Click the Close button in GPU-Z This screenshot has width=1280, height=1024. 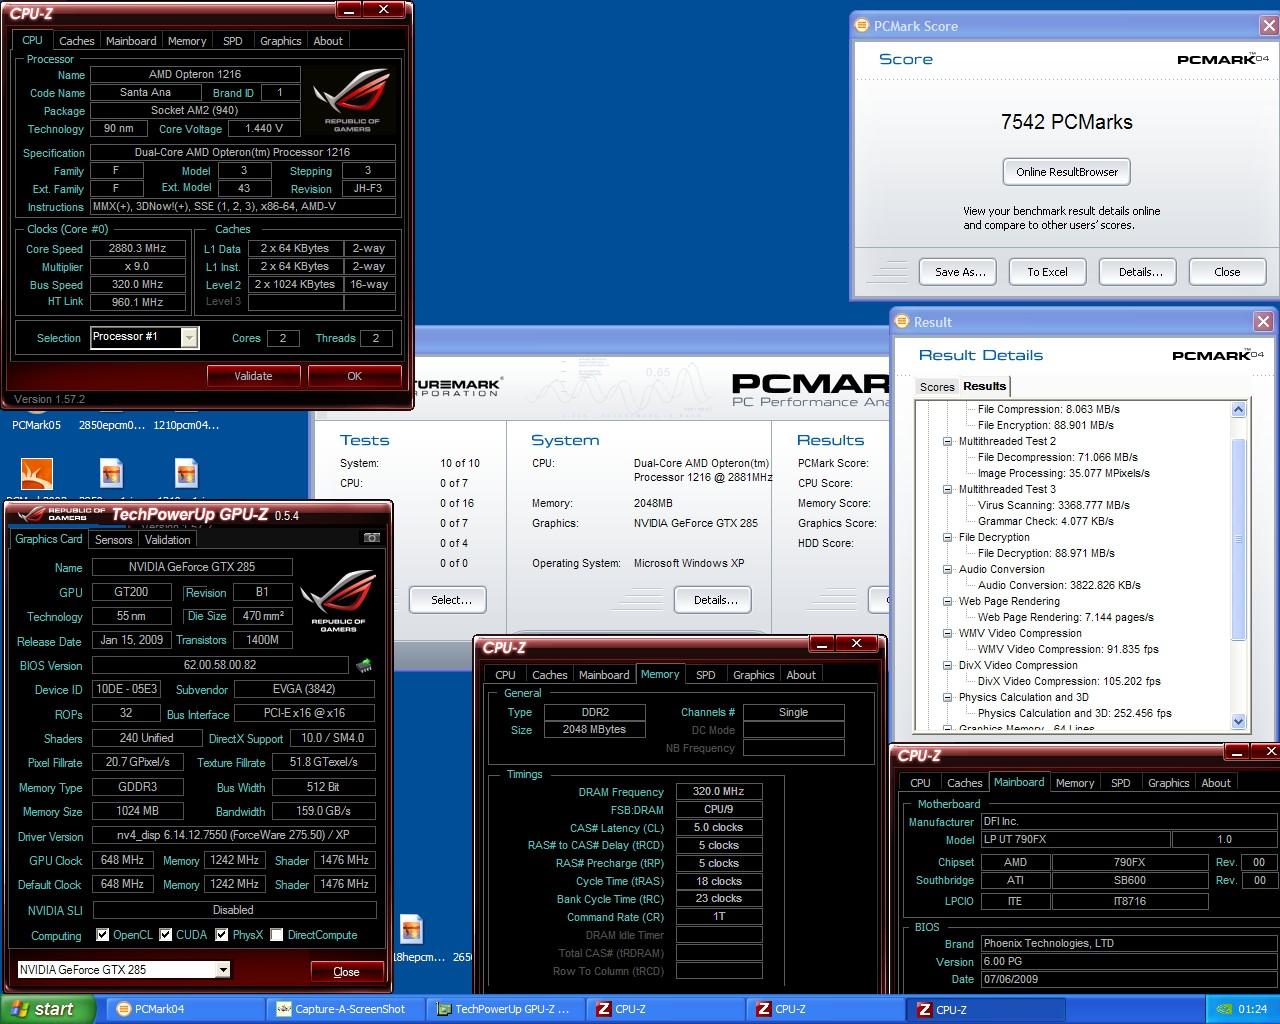point(346,971)
